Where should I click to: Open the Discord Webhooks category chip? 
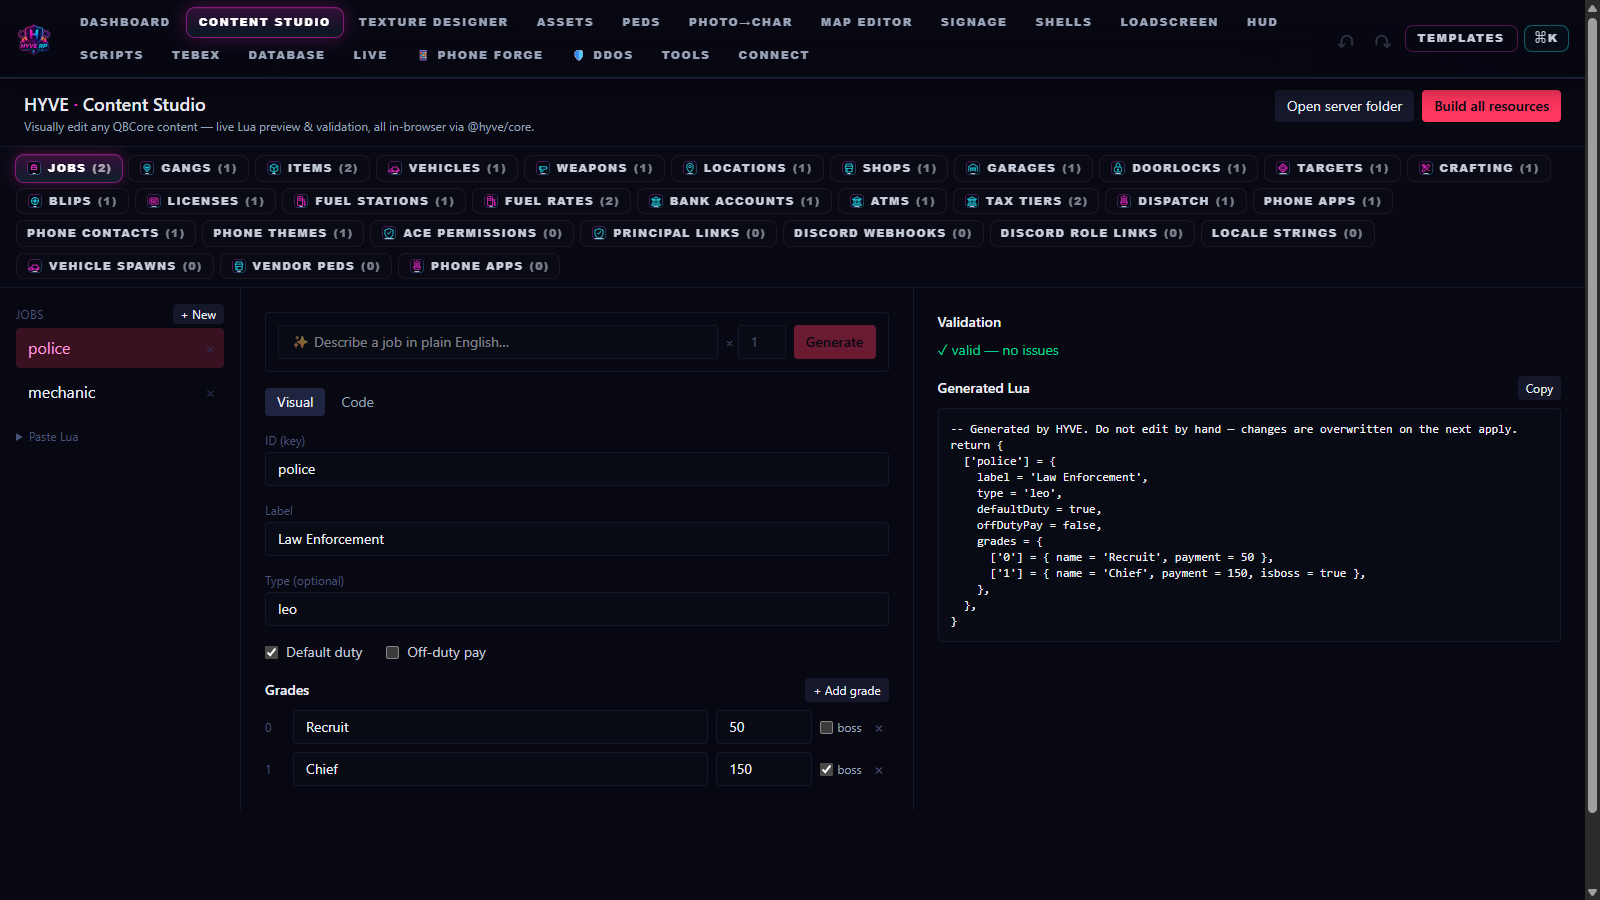tap(883, 233)
